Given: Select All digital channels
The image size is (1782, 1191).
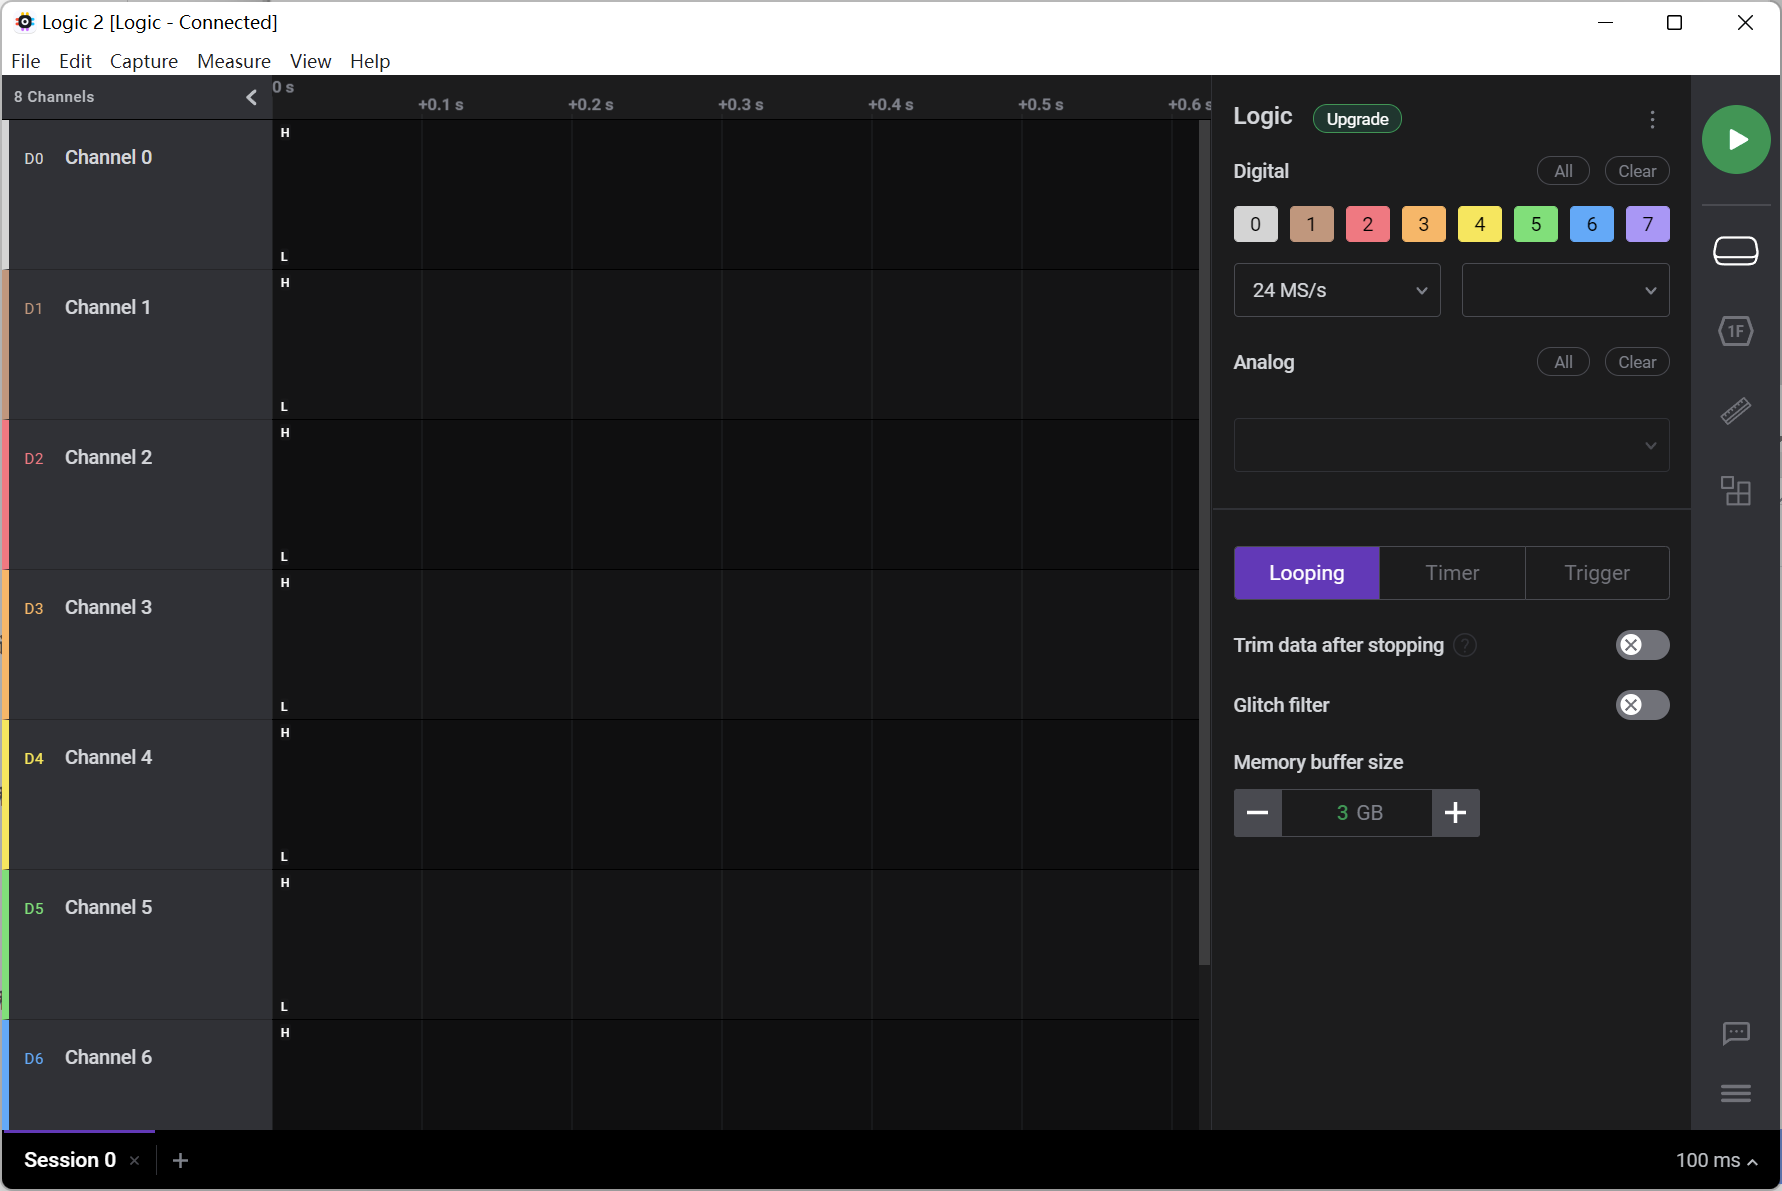Looking at the screenshot, I should point(1563,171).
